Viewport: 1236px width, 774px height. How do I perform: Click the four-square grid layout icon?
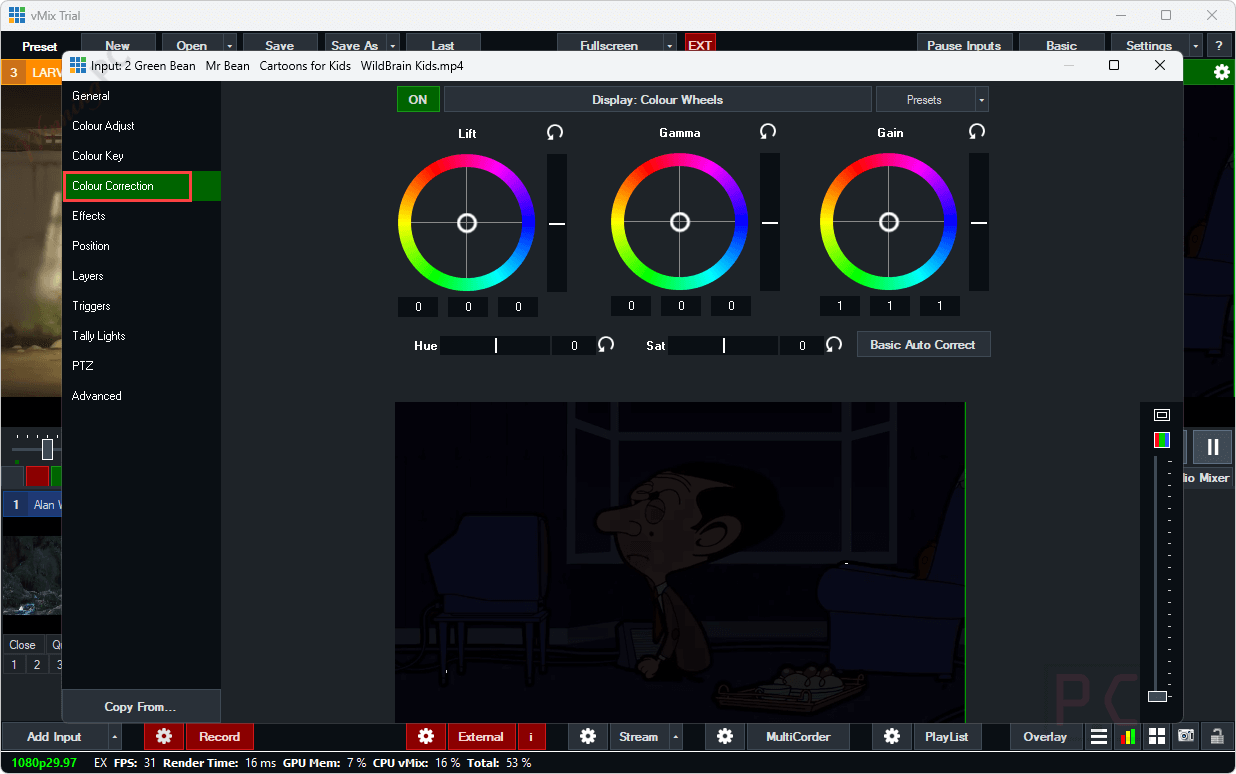(x=1157, y=737)
